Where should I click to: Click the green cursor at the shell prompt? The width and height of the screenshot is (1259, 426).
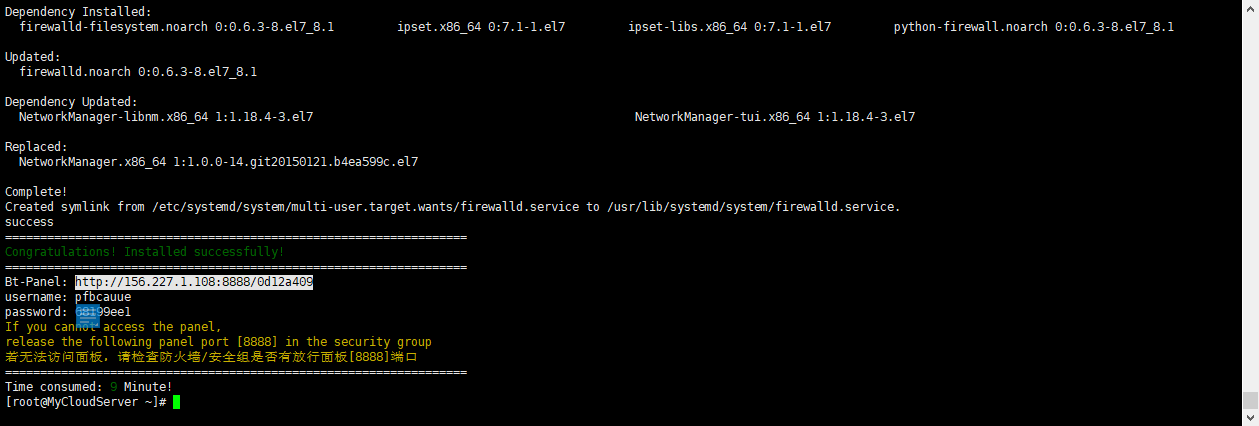coord(176,402)
